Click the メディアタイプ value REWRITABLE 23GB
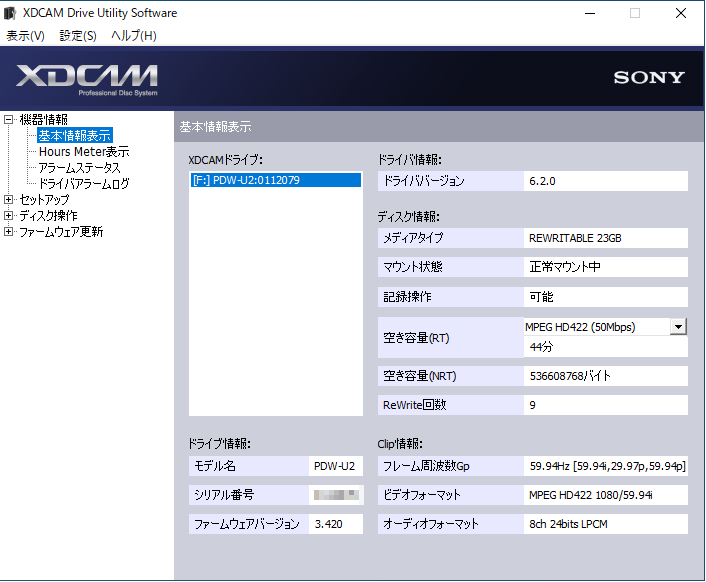706x582 pixels. (606, 238)
